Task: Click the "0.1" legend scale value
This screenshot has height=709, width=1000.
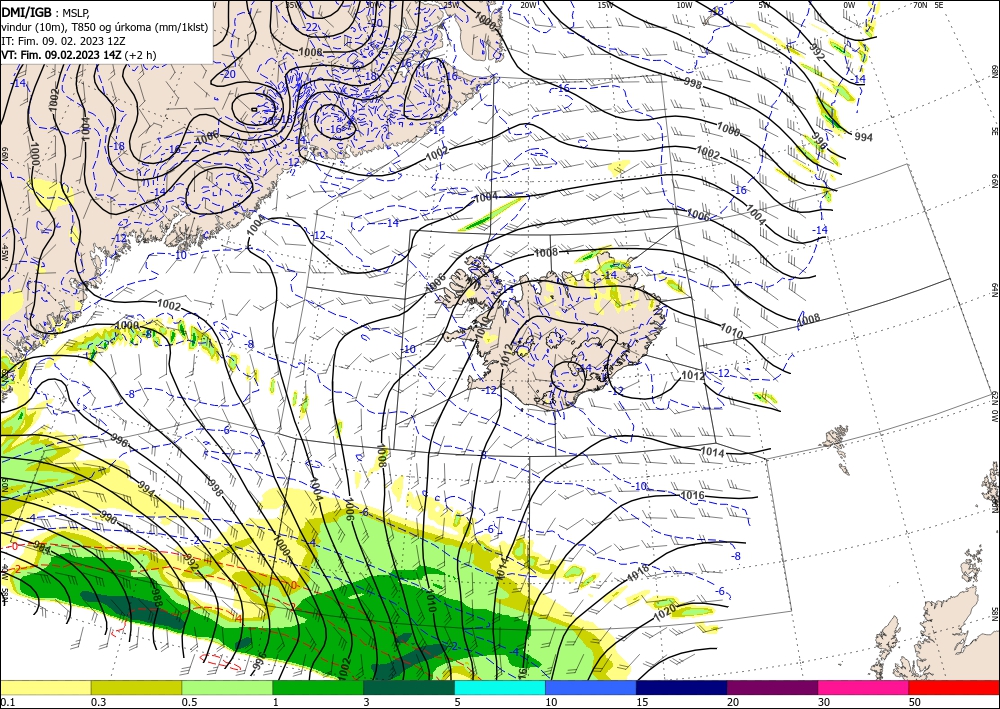Action: coord(7,702)
